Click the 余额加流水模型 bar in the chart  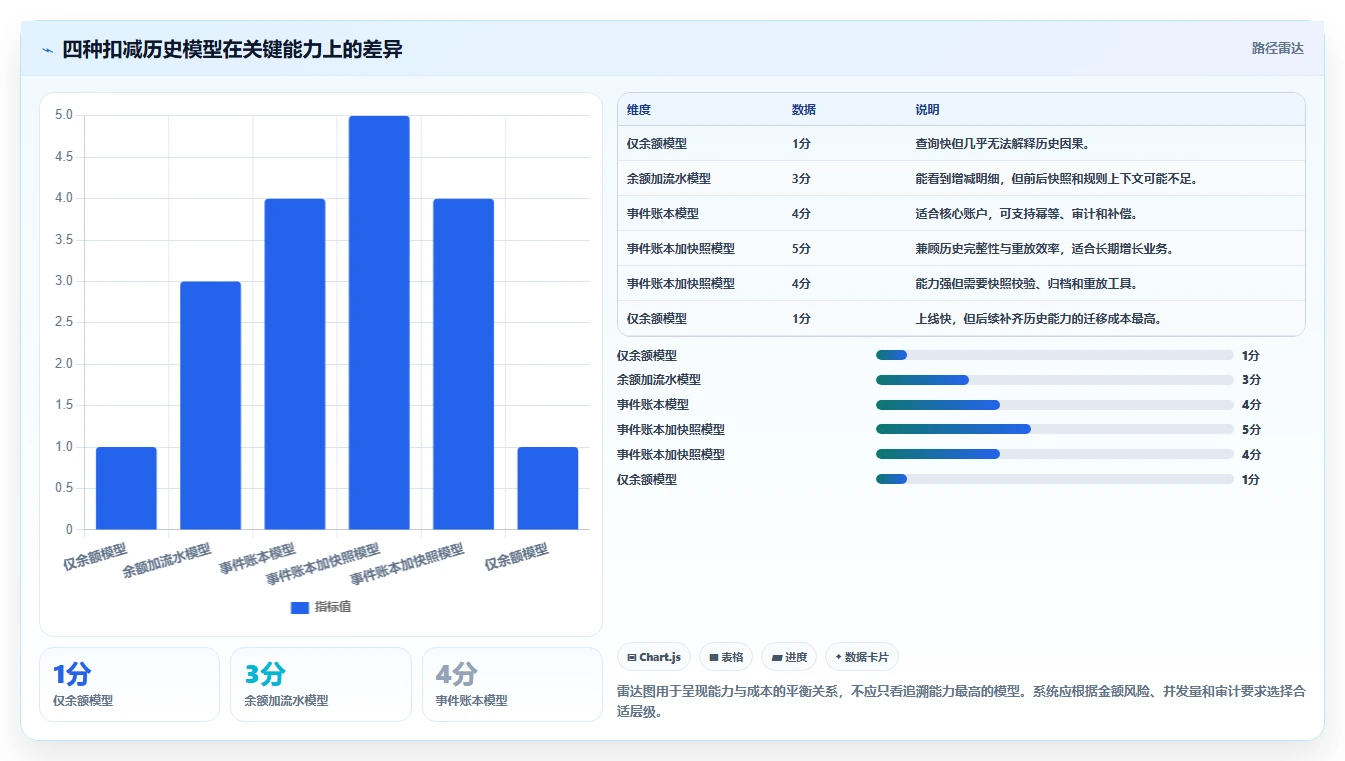[x=210, y=405]
